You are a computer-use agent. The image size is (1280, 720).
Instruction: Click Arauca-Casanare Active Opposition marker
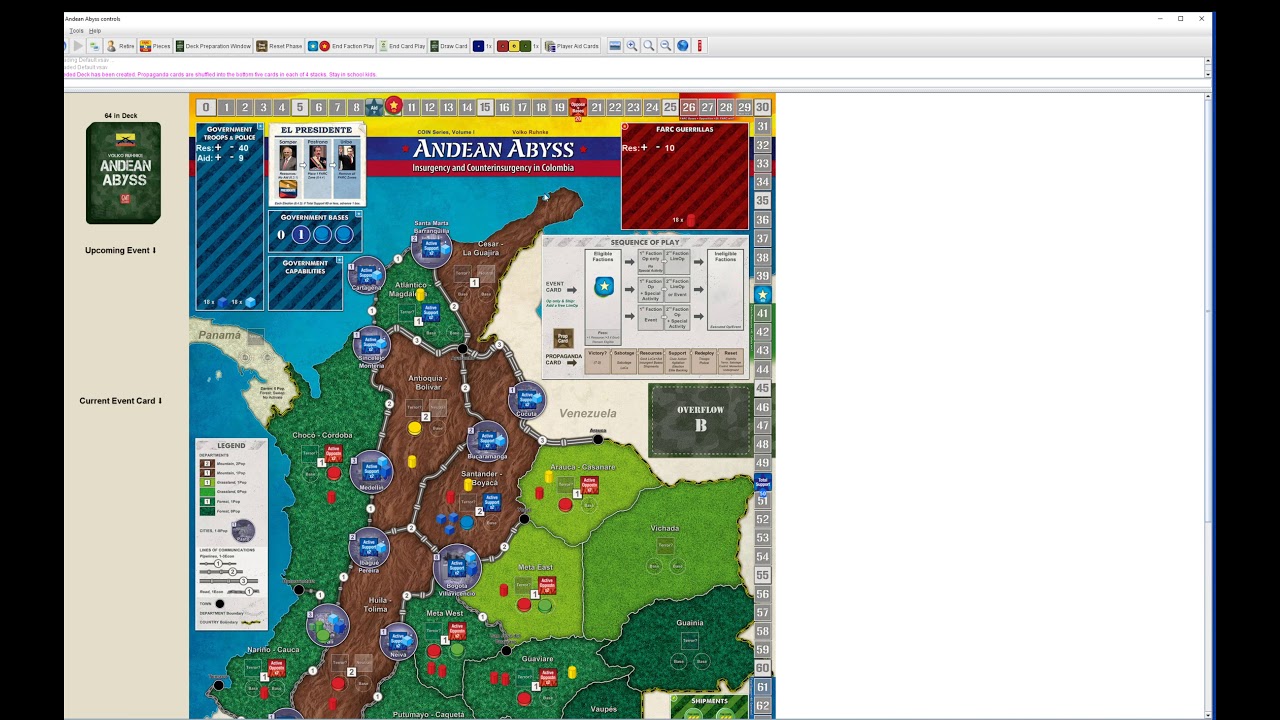click(x=589, y=485)
